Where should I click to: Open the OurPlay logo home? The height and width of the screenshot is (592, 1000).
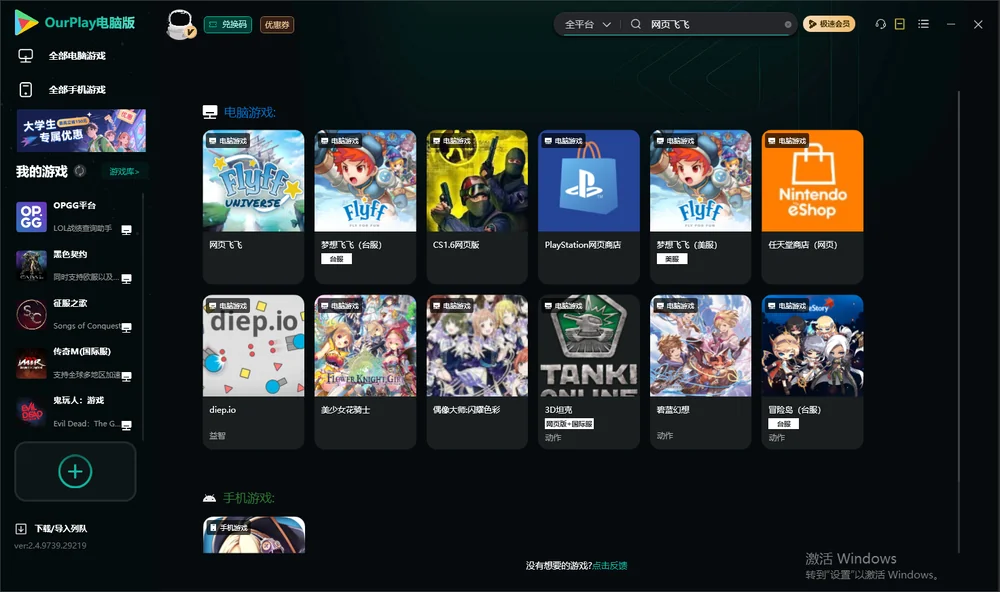click(x=74, y=22)
